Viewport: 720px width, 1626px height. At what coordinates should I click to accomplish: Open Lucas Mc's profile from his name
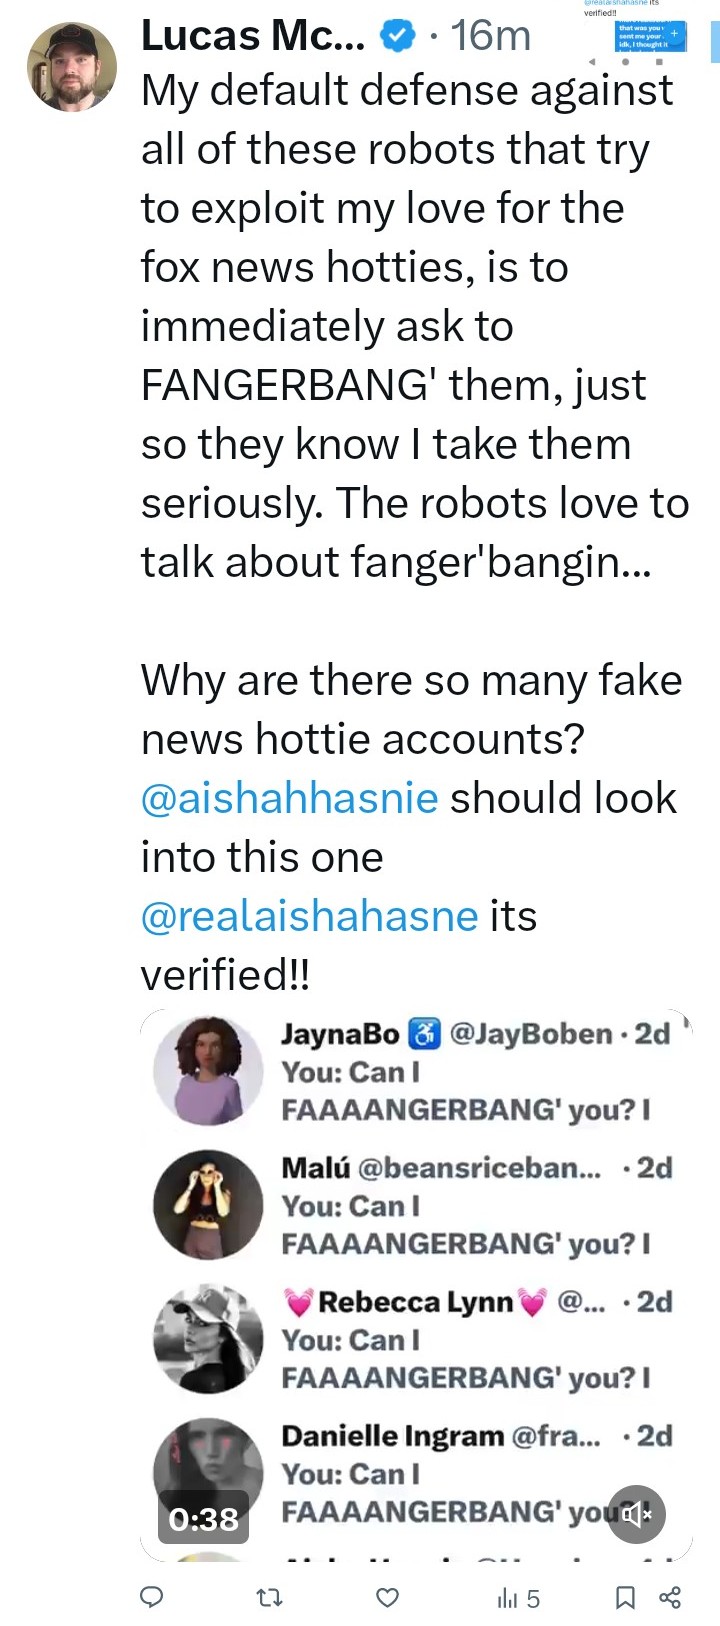pos(253,37)
